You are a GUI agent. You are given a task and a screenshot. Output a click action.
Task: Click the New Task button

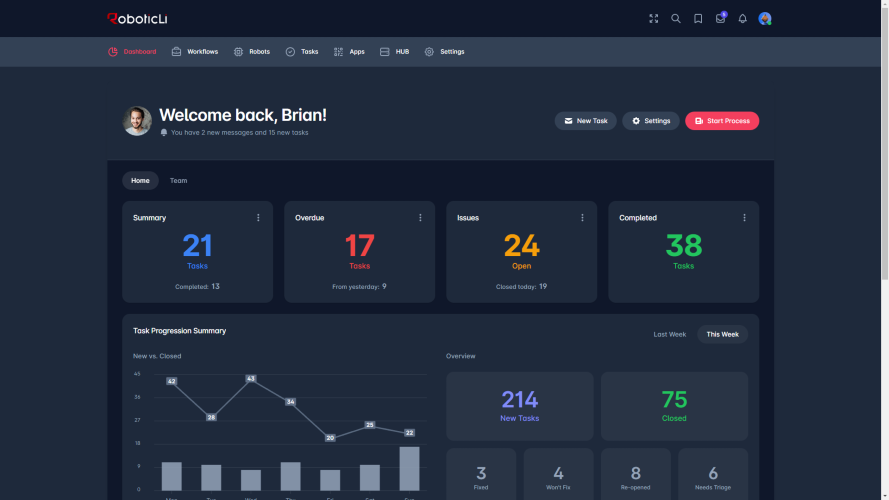pos(585,121)
